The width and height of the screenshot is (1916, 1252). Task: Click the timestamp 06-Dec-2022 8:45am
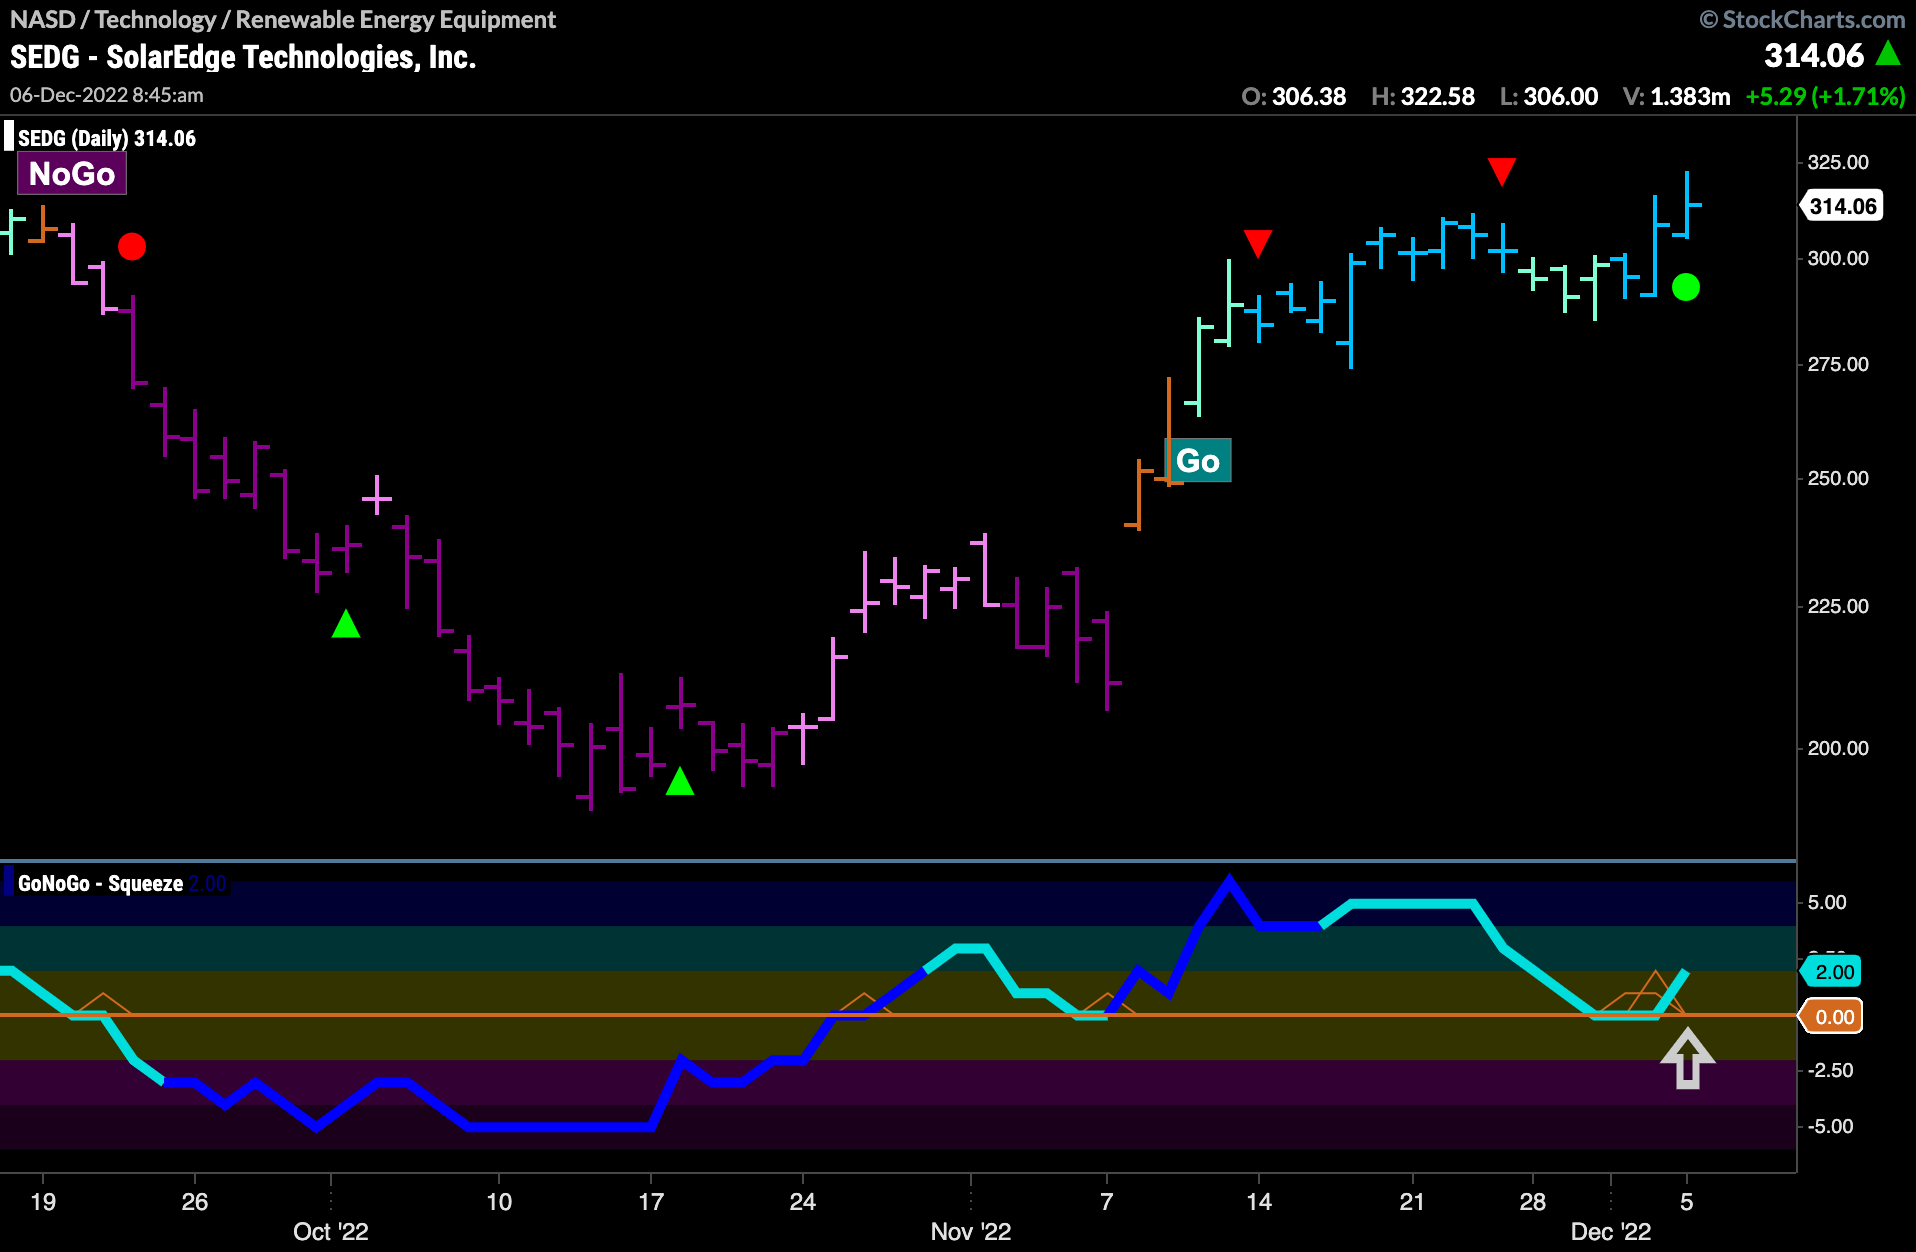(x=107, y=95)
